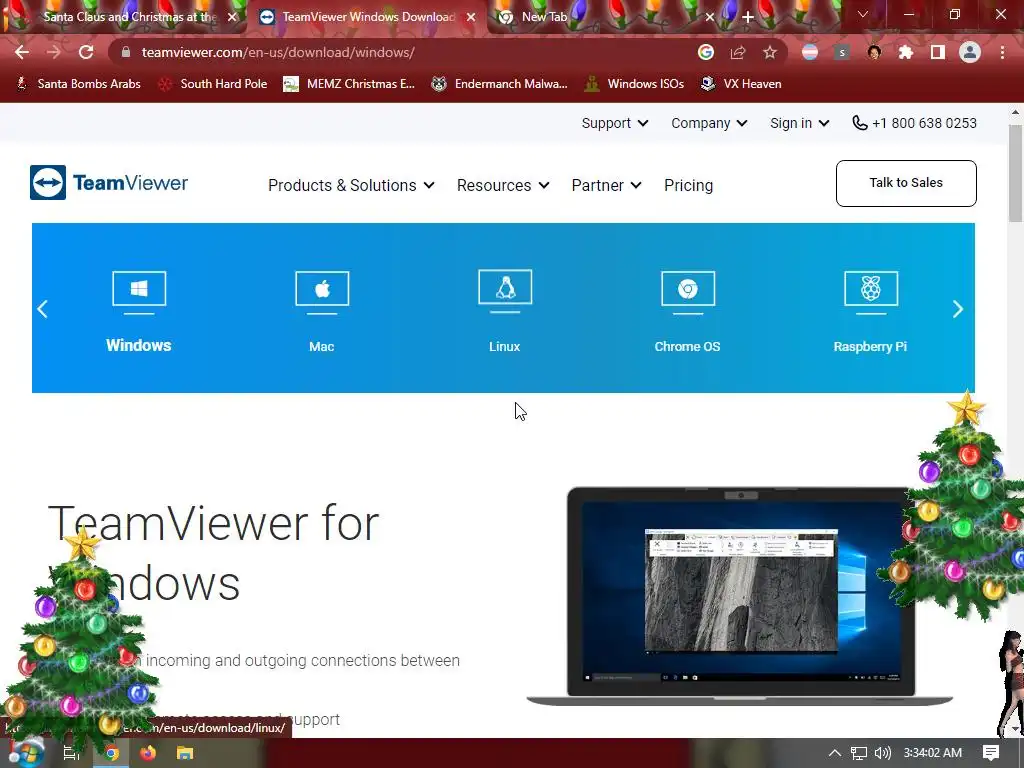Open Firefox from the taskbar

click(x=148, y=753)
